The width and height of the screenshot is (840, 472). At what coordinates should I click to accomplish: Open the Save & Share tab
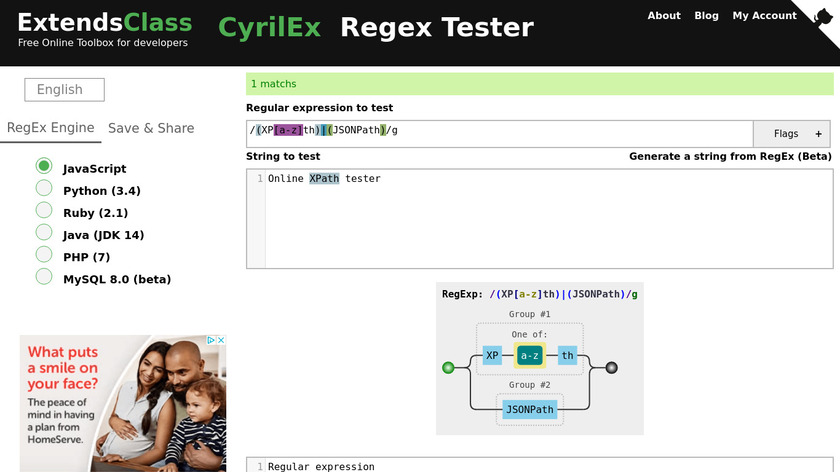click(x=151, y=129)
